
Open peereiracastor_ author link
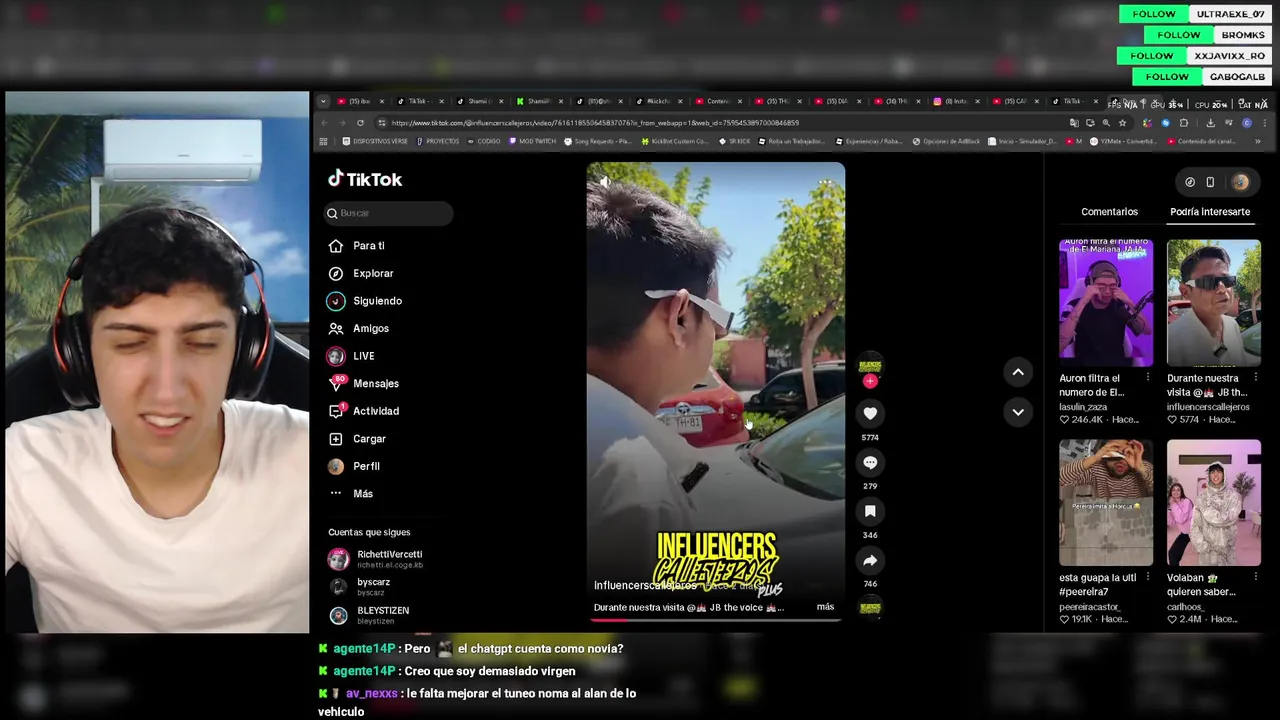pyautogui.click(x=1090, y=607)
